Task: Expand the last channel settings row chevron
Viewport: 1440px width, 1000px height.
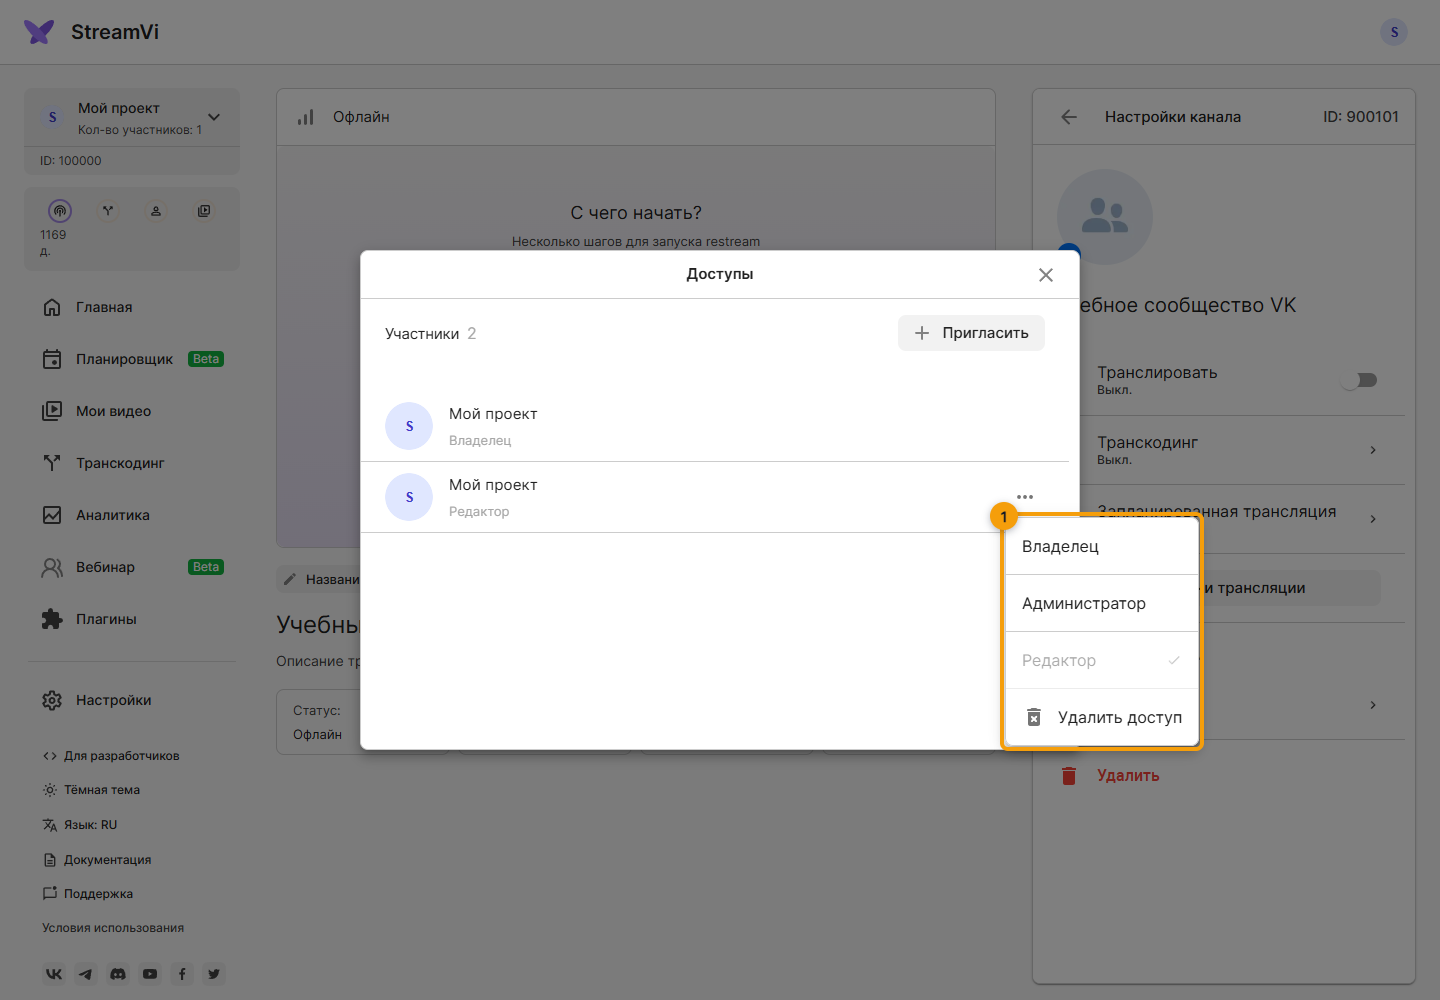Action: point(1373,705)
